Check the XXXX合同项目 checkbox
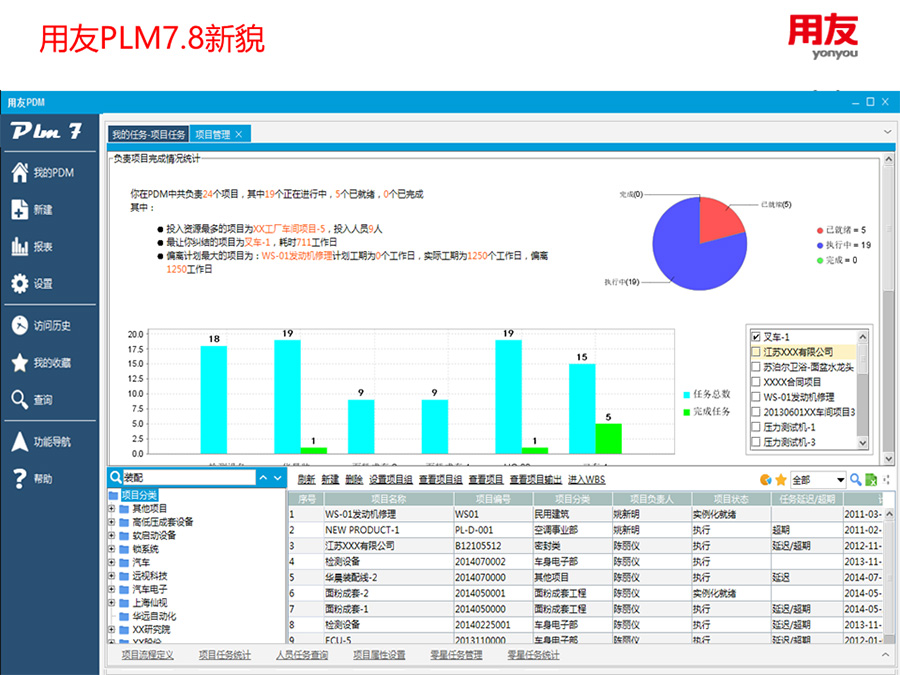 [756, 382]
